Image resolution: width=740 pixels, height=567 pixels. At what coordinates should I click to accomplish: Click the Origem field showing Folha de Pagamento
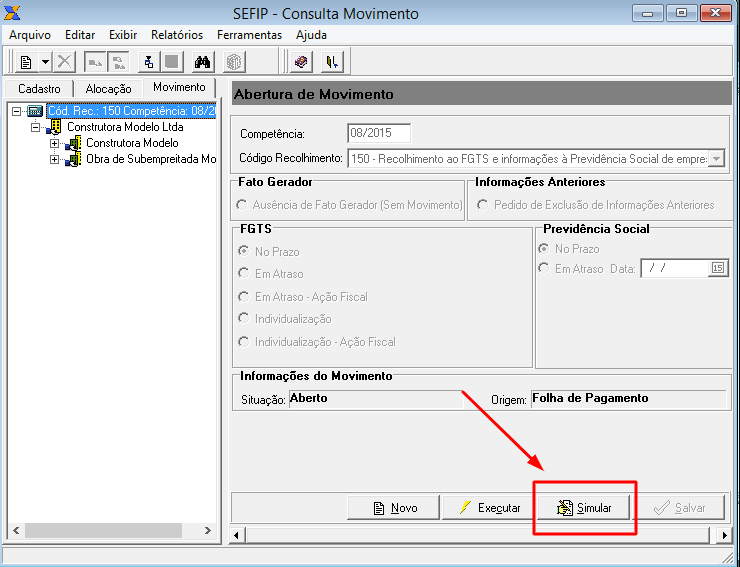coord(628,398)
